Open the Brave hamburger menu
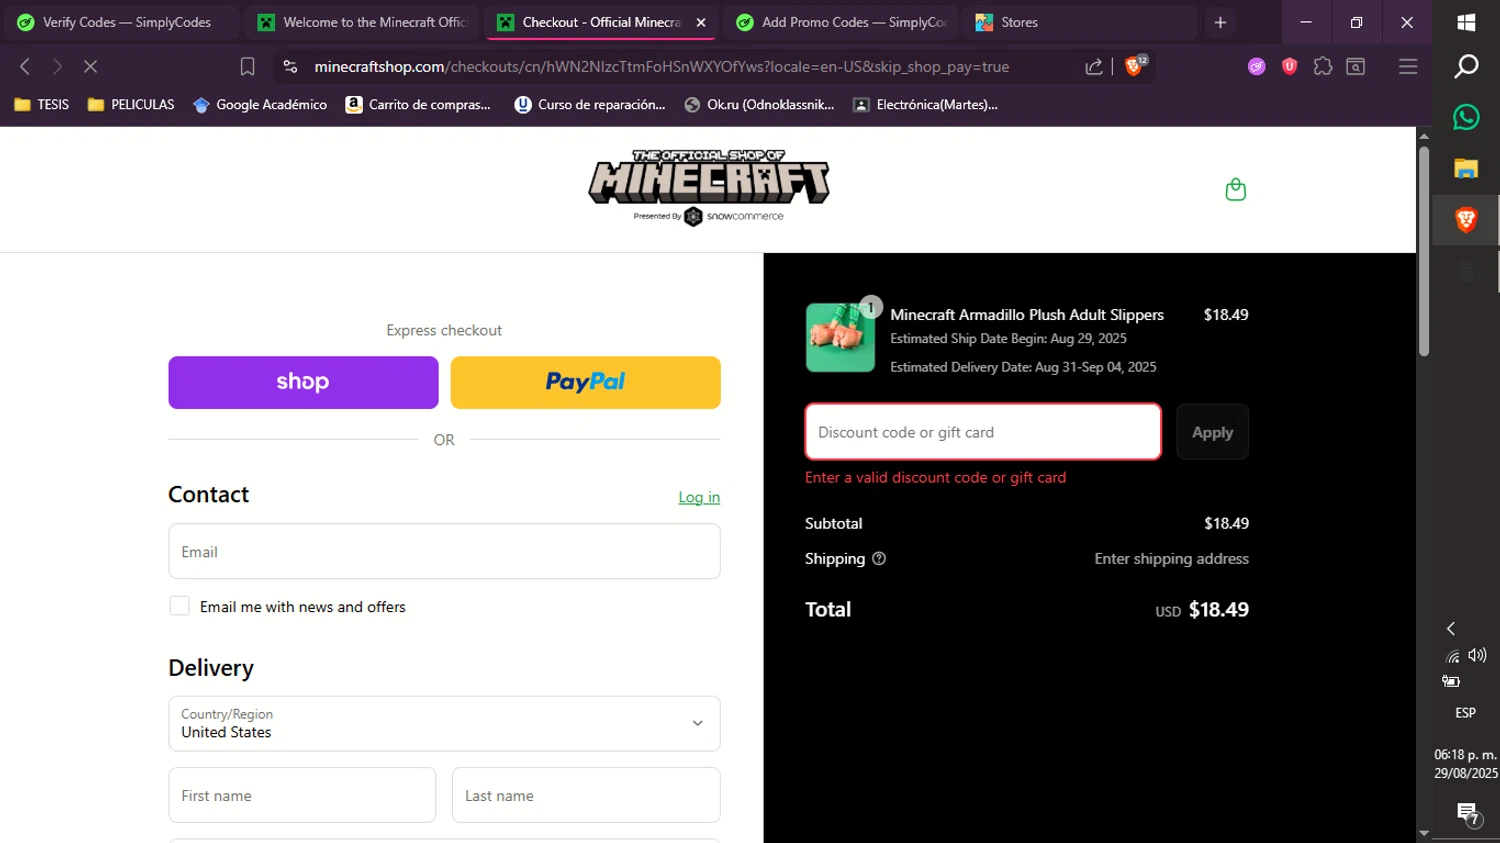 point(1408,66)
